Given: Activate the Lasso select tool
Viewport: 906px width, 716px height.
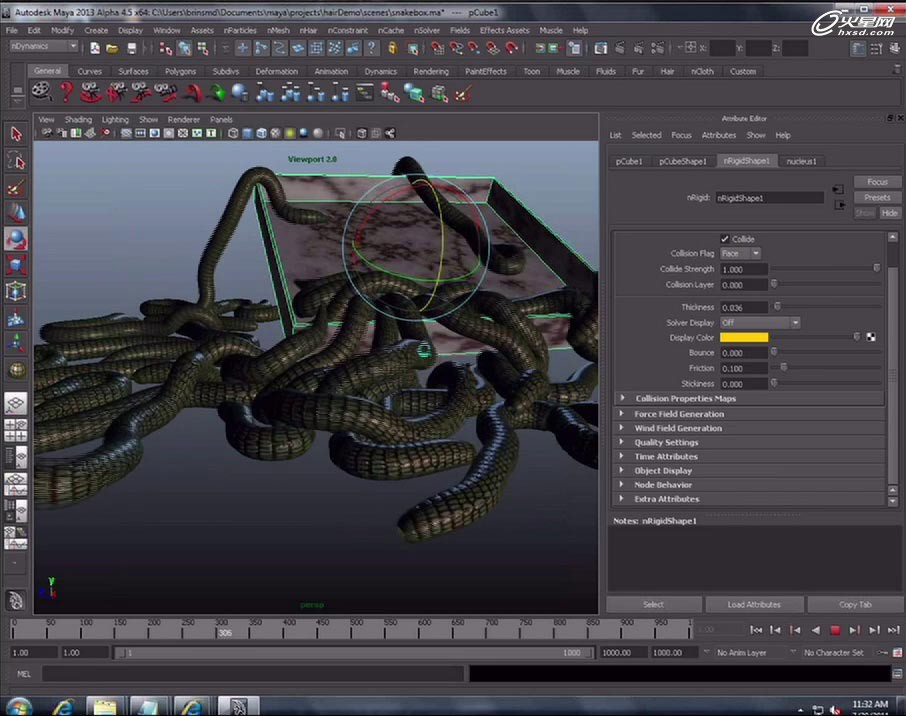Looking at the screenshot, I should click(x=16, y=160).
